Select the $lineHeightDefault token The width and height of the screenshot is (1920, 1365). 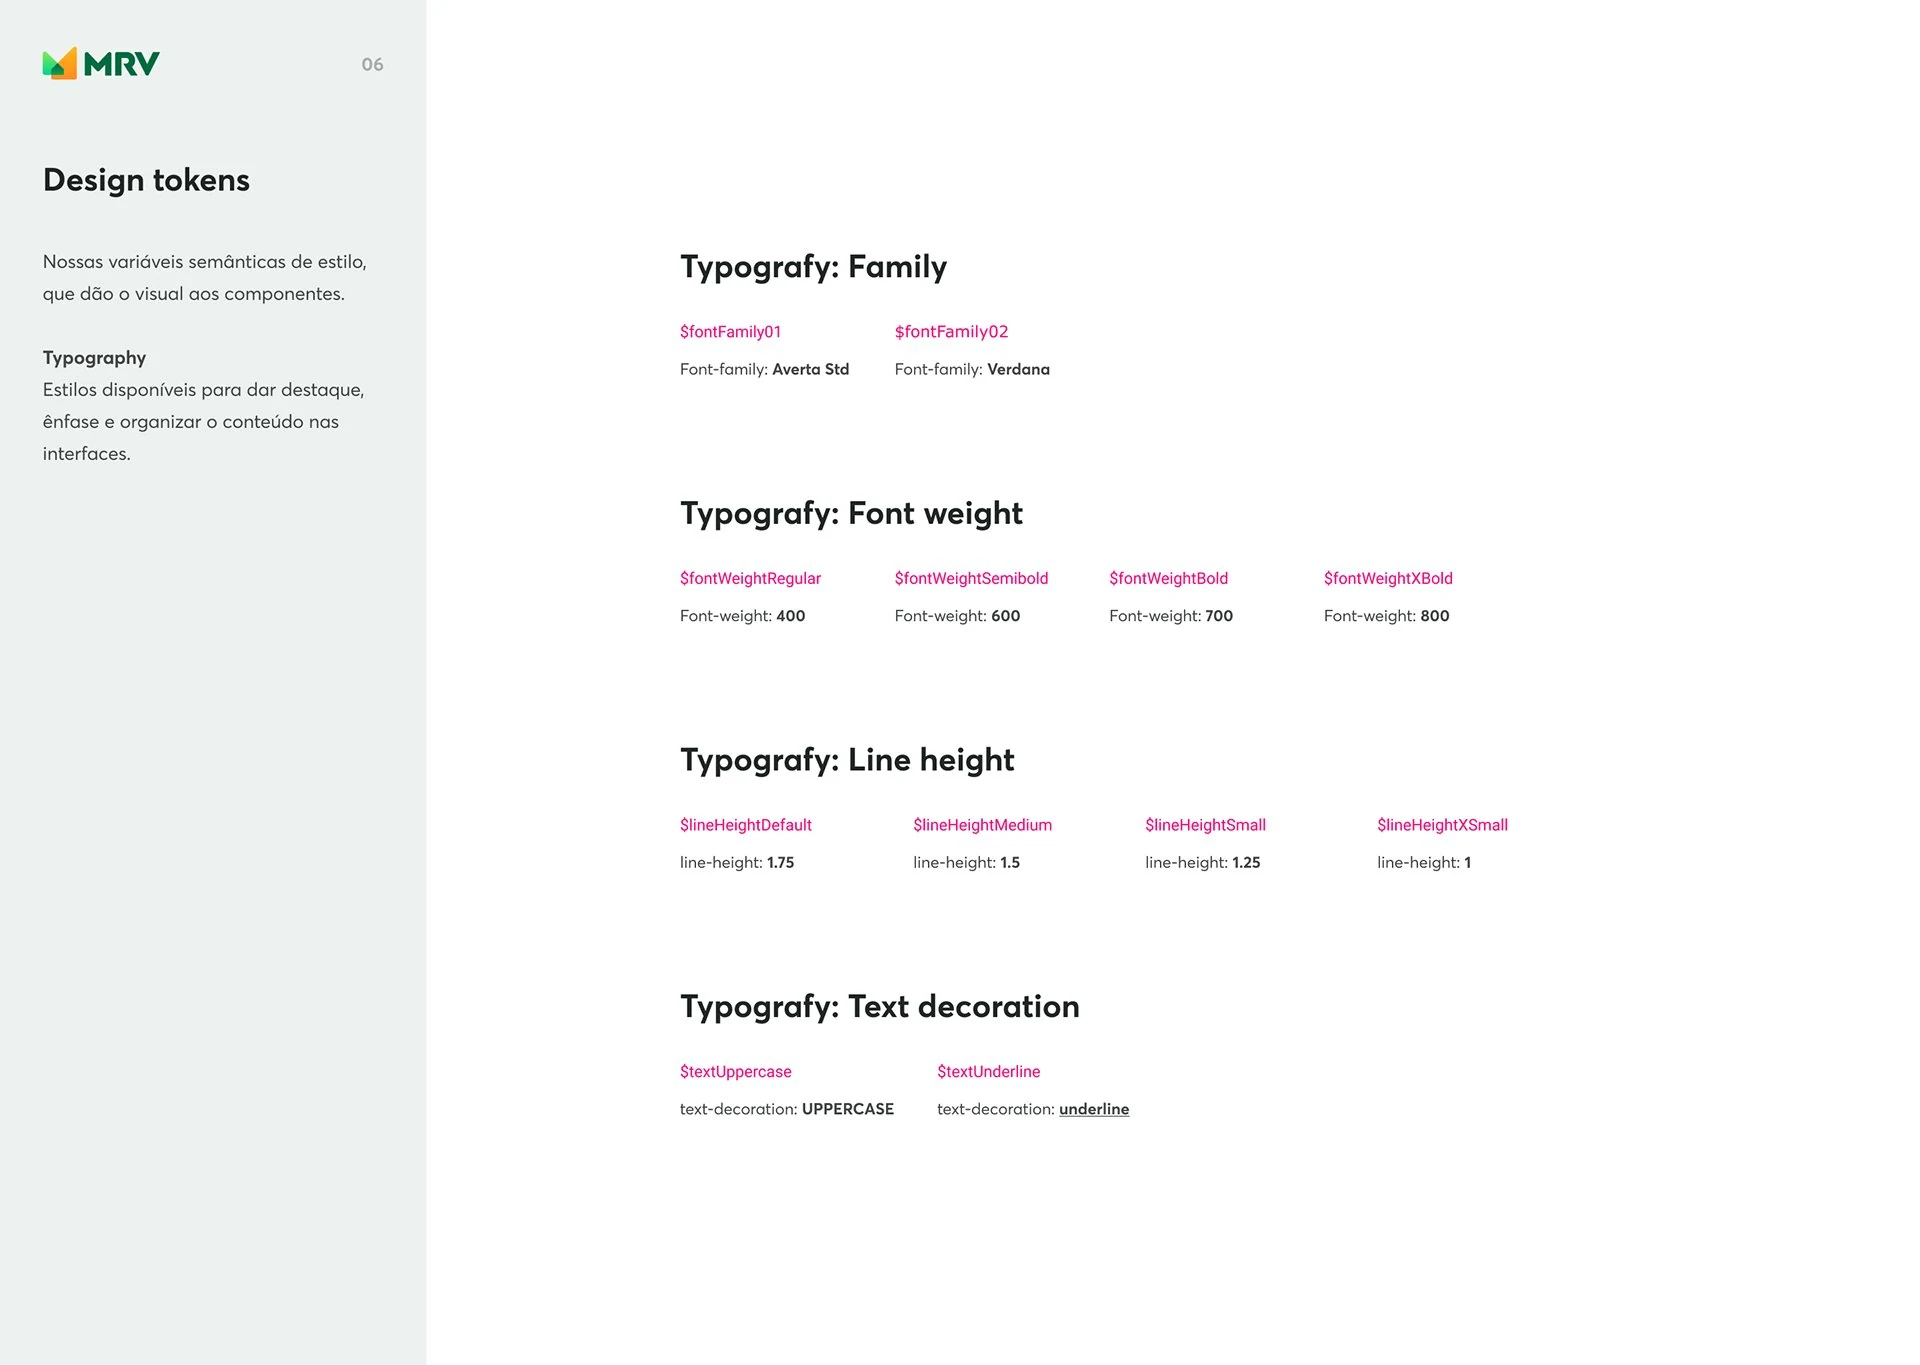click(x=745, y=825)
